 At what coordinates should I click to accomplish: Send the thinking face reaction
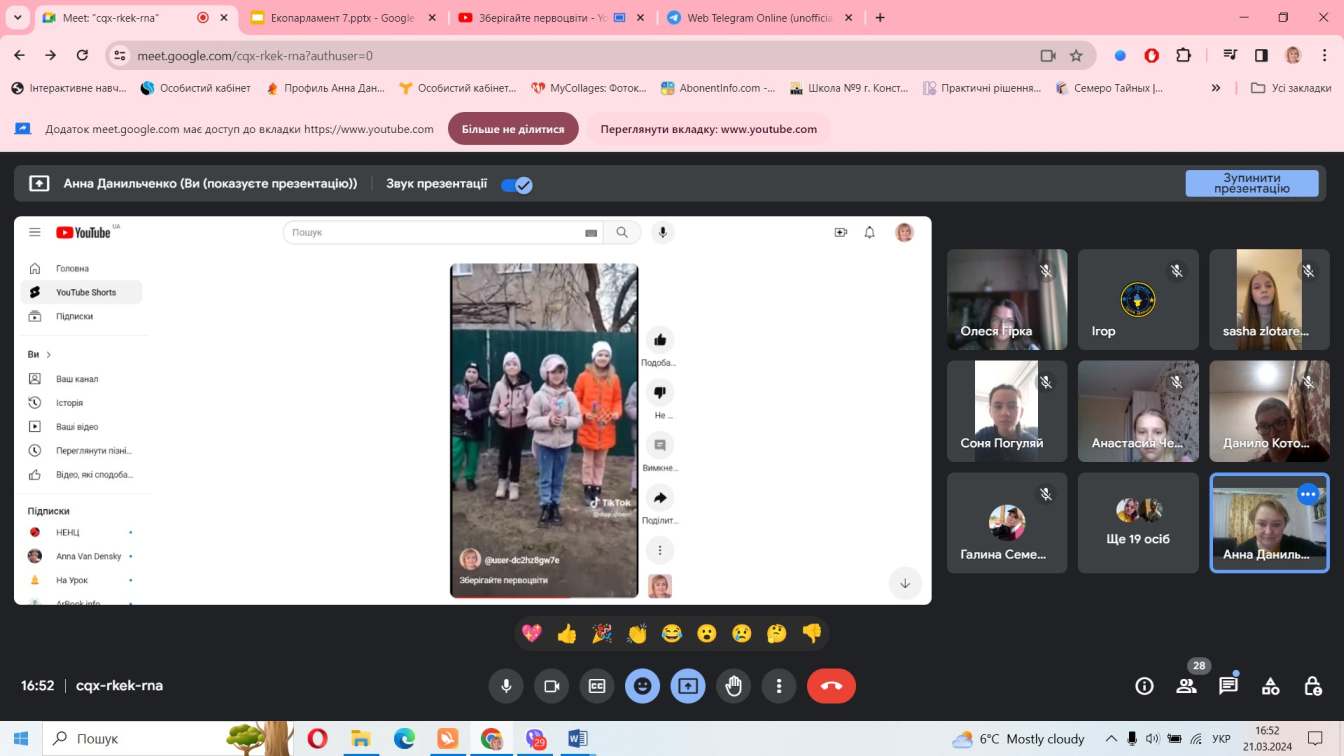coord(777,633)
